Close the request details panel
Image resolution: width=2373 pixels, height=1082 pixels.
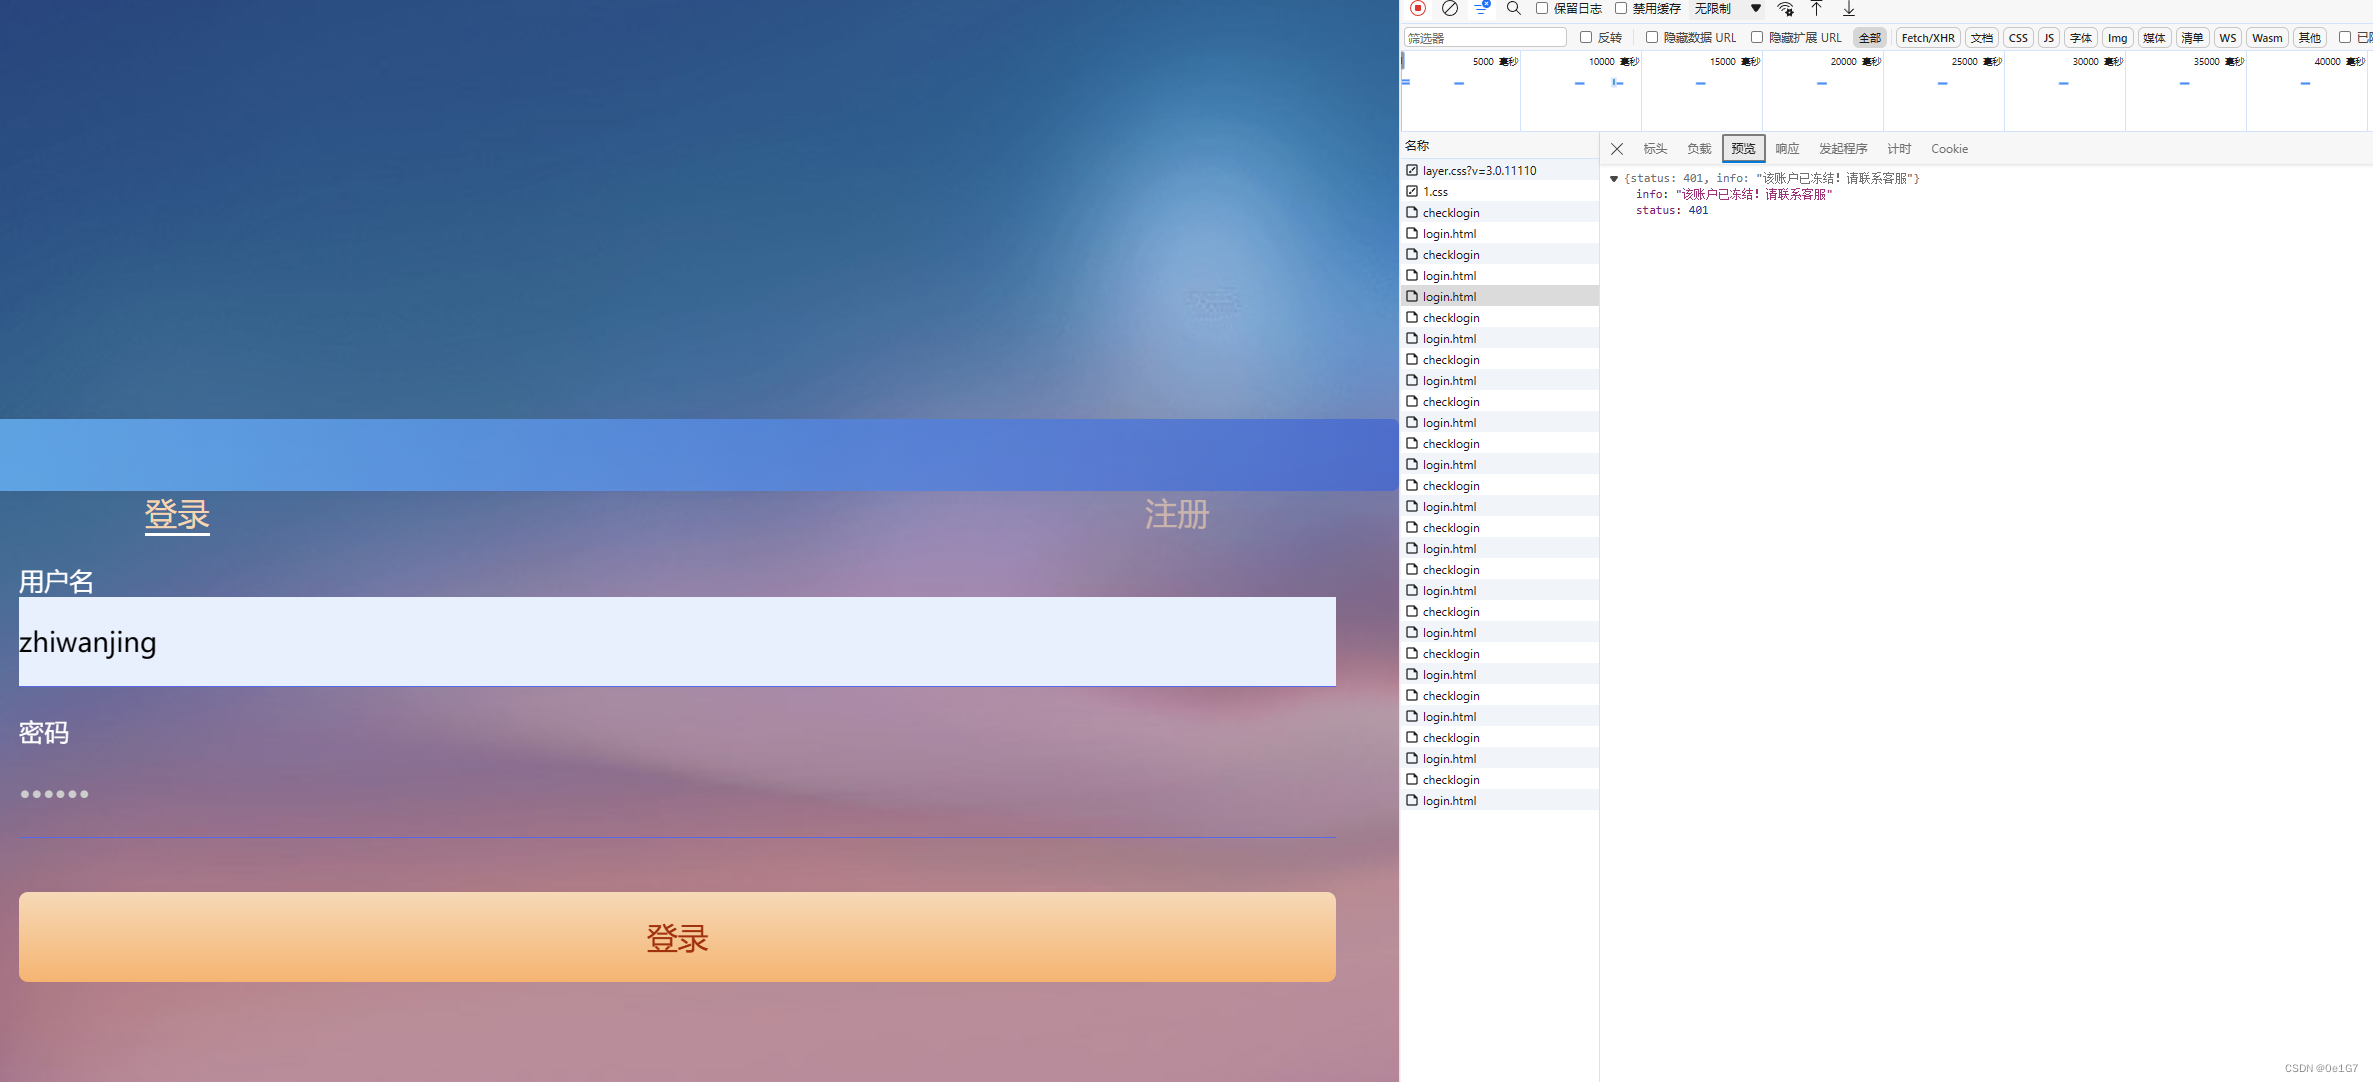(1616, 149)
